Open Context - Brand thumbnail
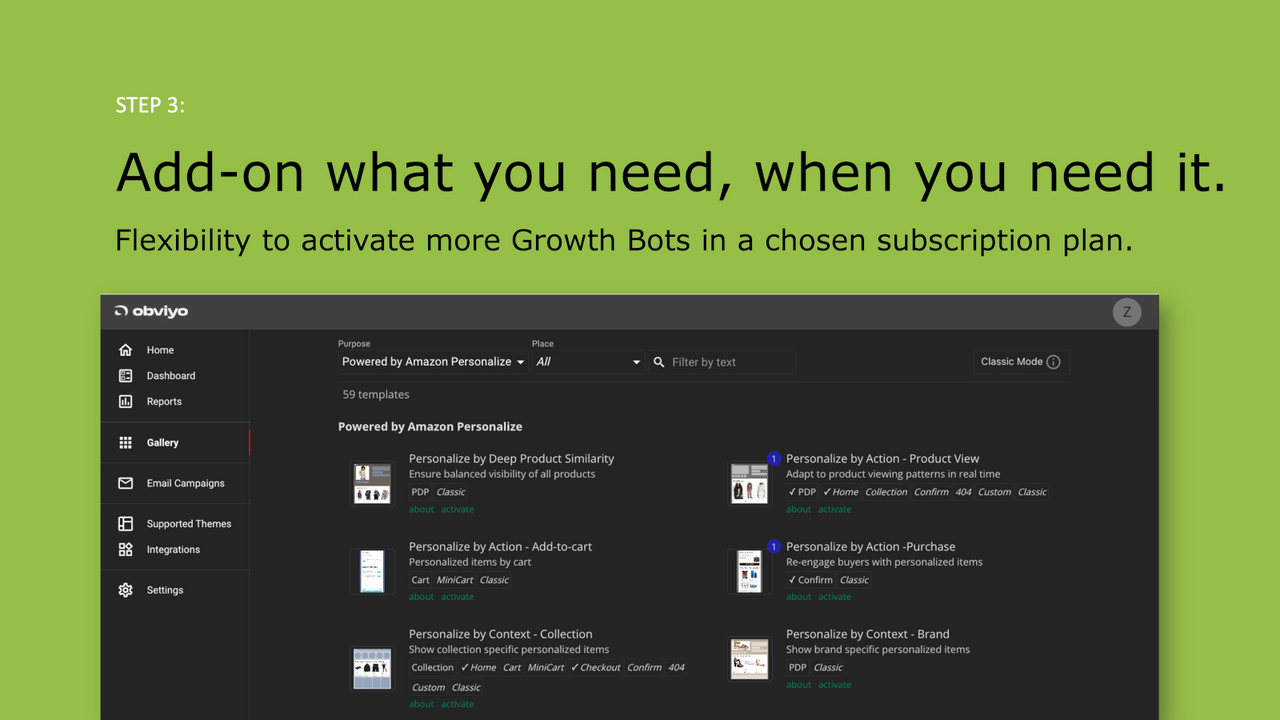1280x720 pixels. tap(750, 659)
